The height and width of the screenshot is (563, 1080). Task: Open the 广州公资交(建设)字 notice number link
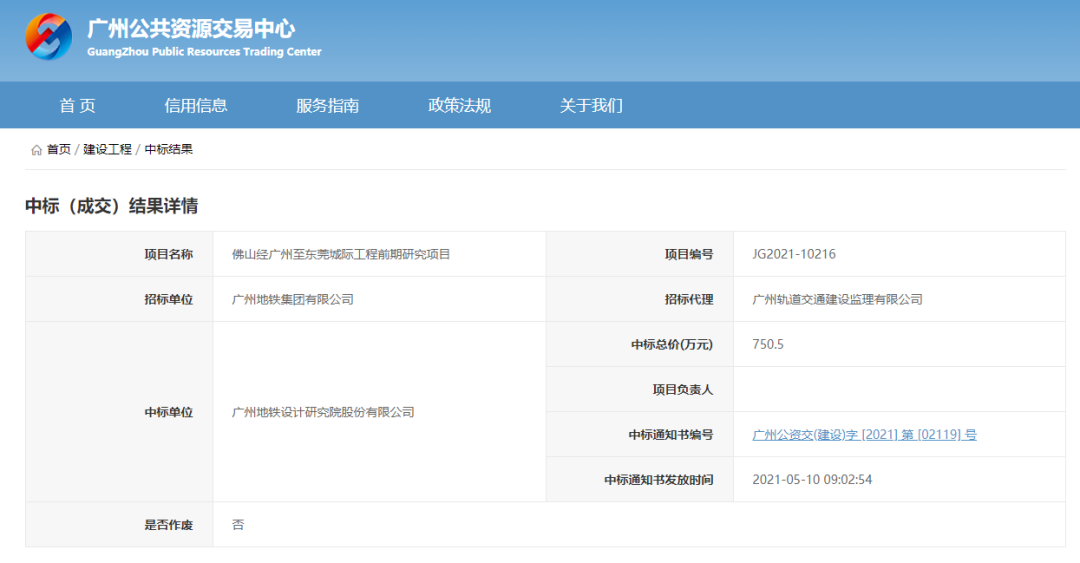point(864,434)
